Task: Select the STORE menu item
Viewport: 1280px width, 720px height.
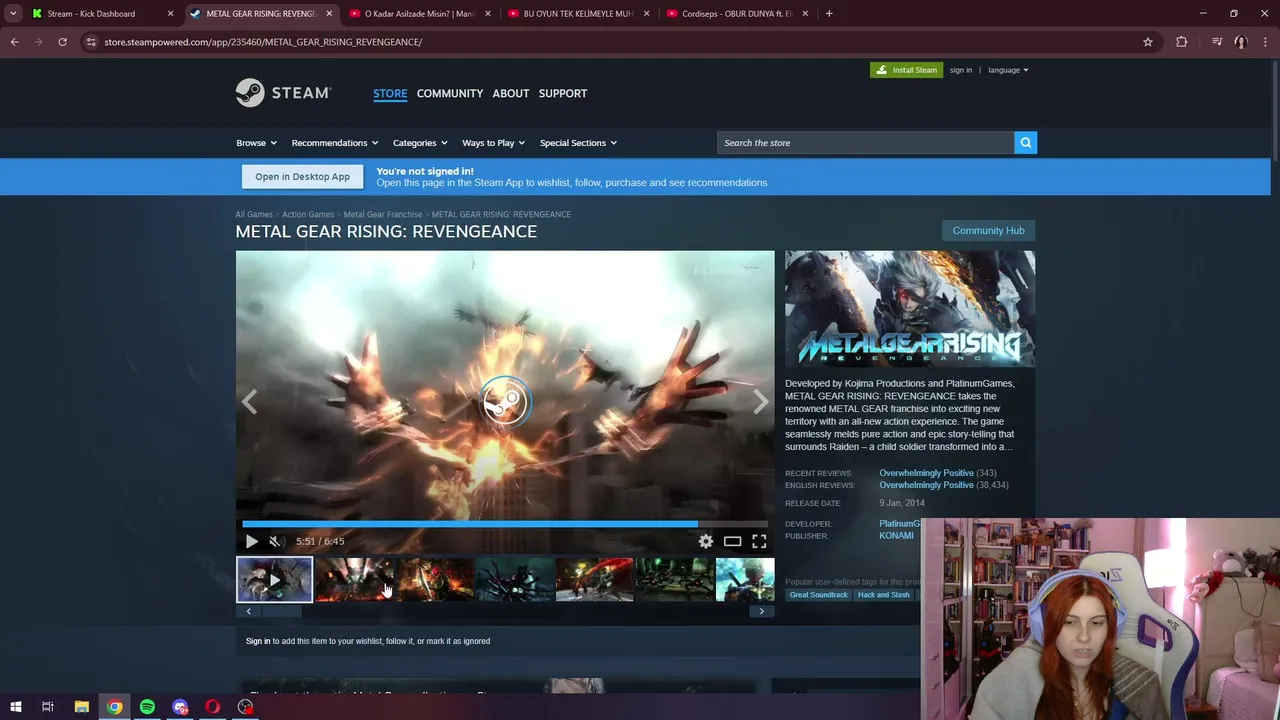Action: pyautogui.click(x=390, y=93)
